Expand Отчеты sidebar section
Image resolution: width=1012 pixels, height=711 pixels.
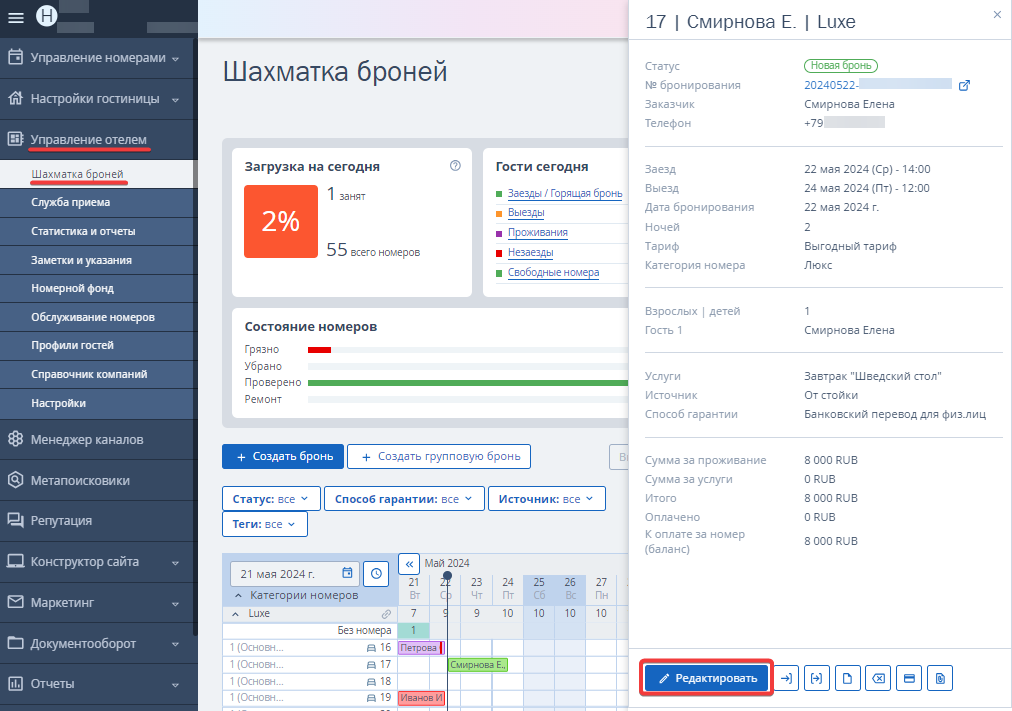tap(176, 685)
